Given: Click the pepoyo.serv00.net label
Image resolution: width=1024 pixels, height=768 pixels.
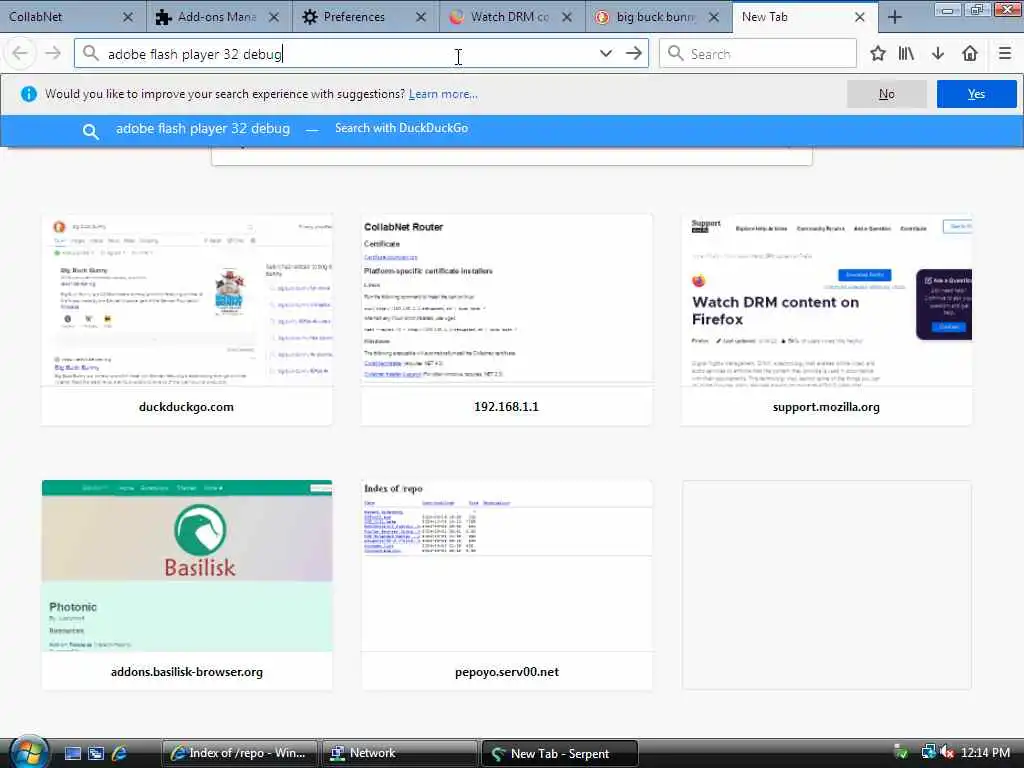Looking at the screenshot, I should click(507, 672).
